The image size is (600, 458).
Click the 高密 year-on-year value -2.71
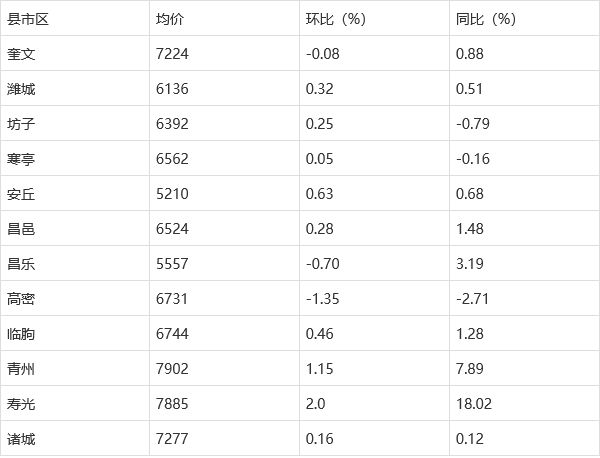point(470,299)
